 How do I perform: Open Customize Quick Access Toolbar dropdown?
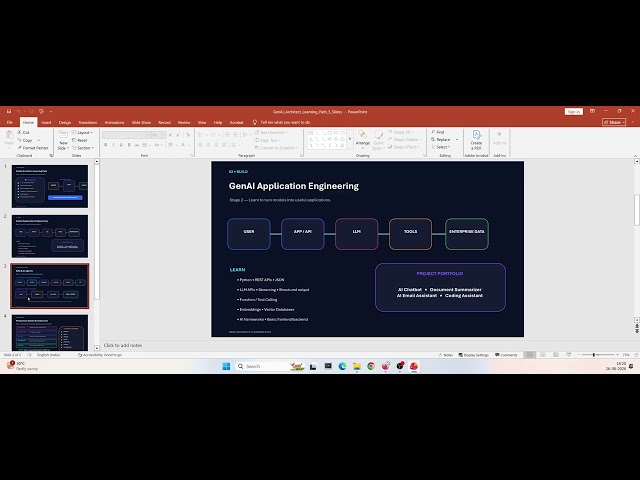pyautogui.click(x=51, y=111)
